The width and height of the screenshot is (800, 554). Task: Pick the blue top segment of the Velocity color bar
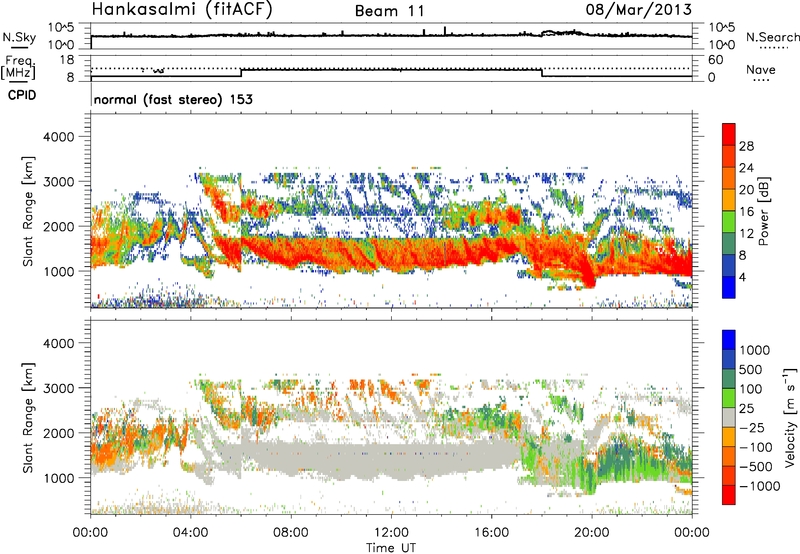point(729,339)
